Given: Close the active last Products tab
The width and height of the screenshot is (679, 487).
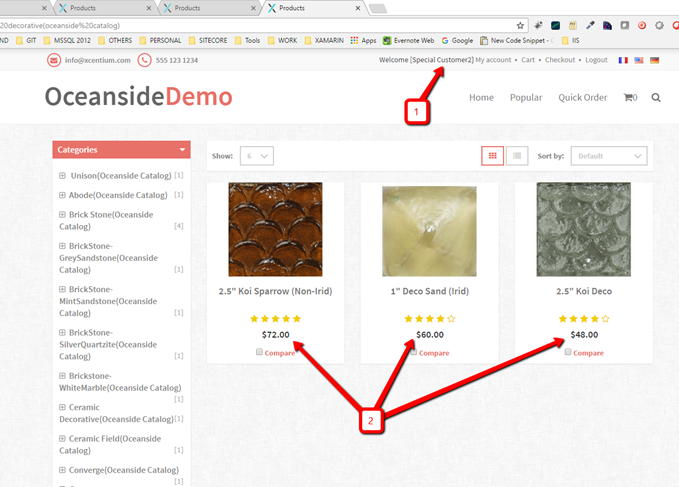Looking at the screenshot, I should click(x=358, y=8).
